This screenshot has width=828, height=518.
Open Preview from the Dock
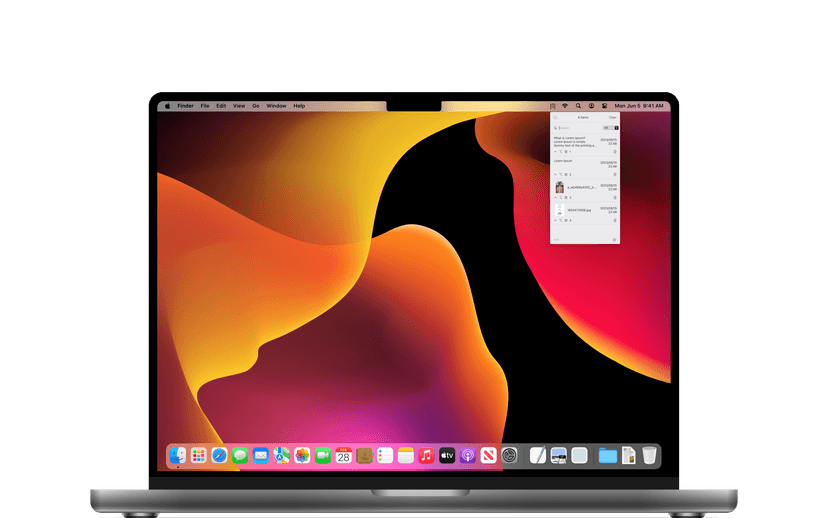(x=558, y=455)
